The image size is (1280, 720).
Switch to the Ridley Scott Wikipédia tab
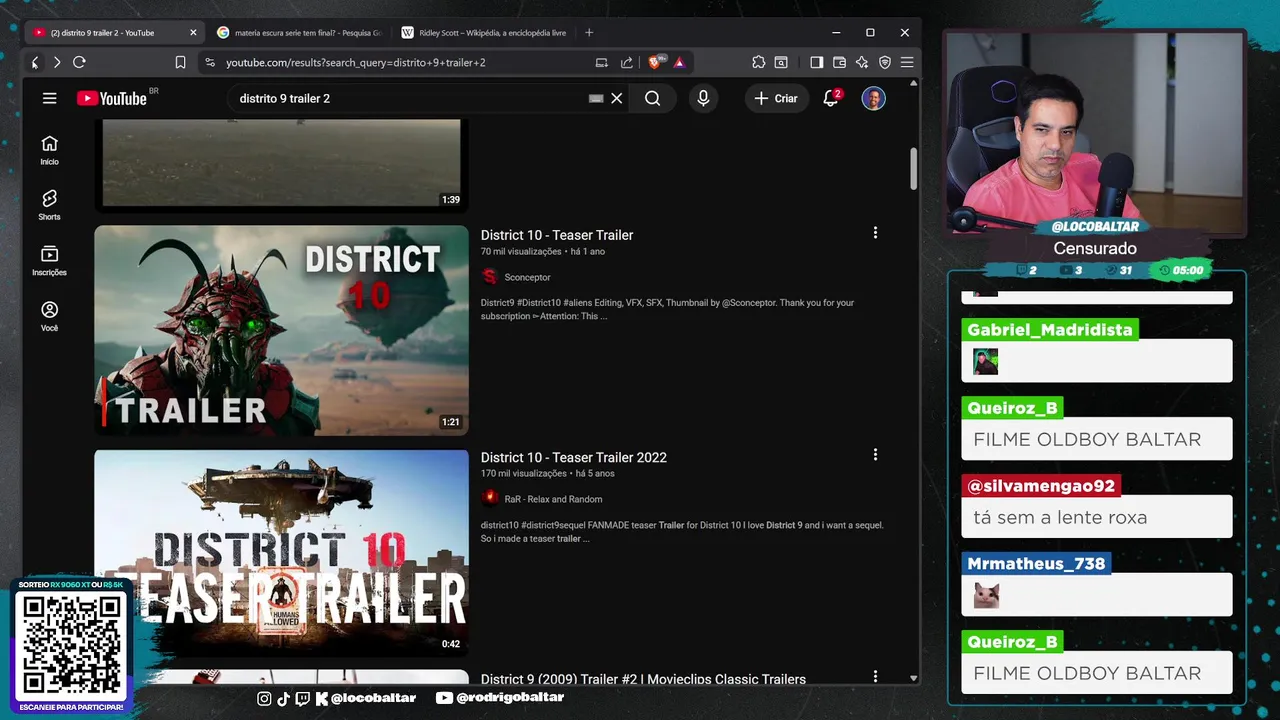(484, 33)
